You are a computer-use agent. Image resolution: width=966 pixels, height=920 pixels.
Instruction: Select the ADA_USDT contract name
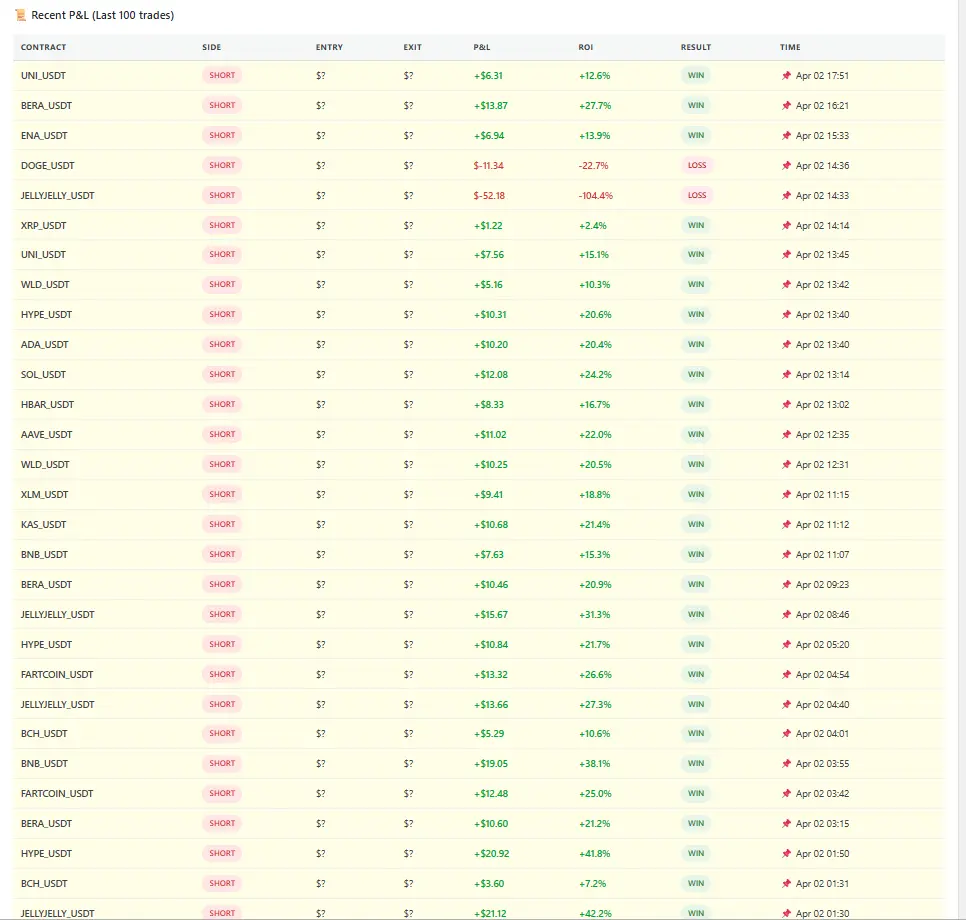[44, 344]
